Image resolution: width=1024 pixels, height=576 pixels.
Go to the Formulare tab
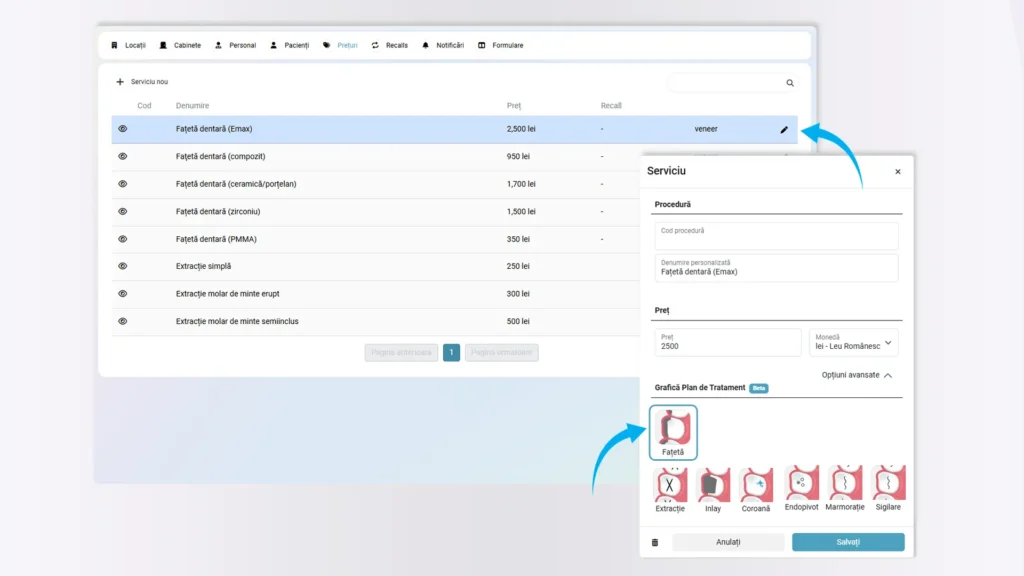[501, 45]
